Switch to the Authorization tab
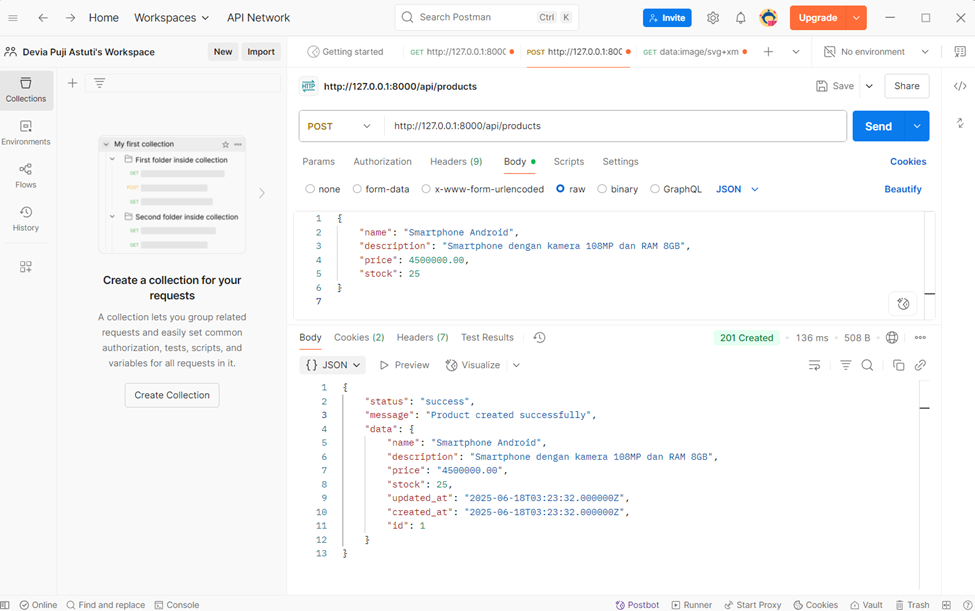975x611 pixels. [382, 161]
